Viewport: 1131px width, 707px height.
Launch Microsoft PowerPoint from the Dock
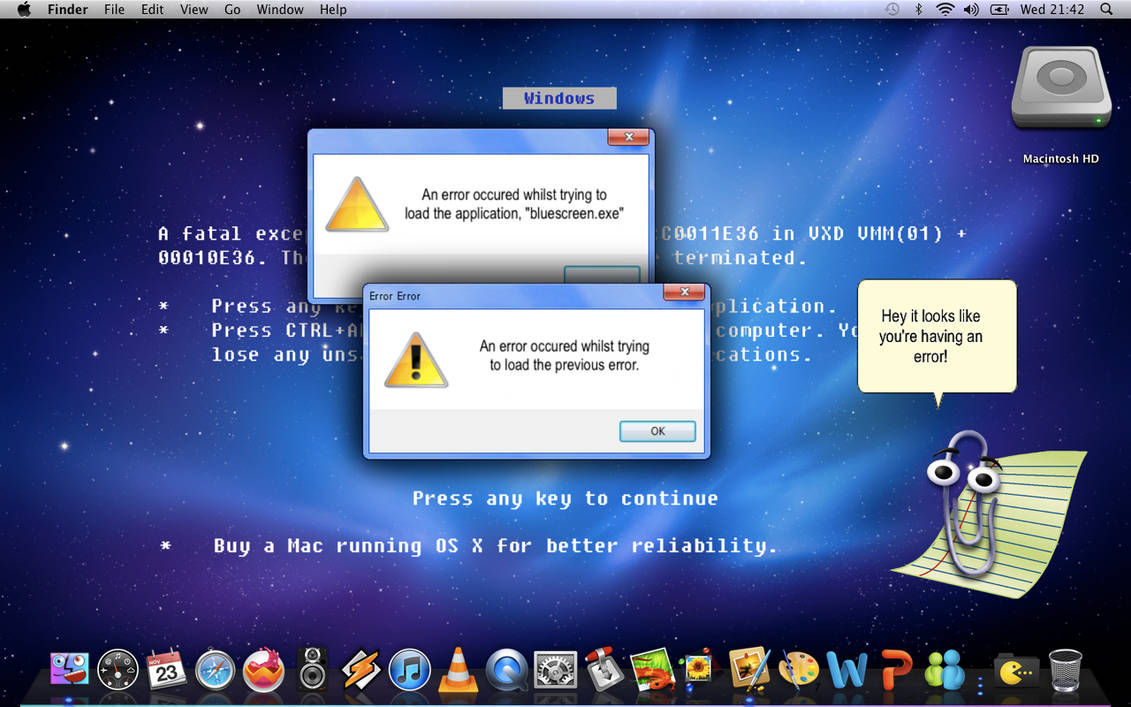(896, 669)
